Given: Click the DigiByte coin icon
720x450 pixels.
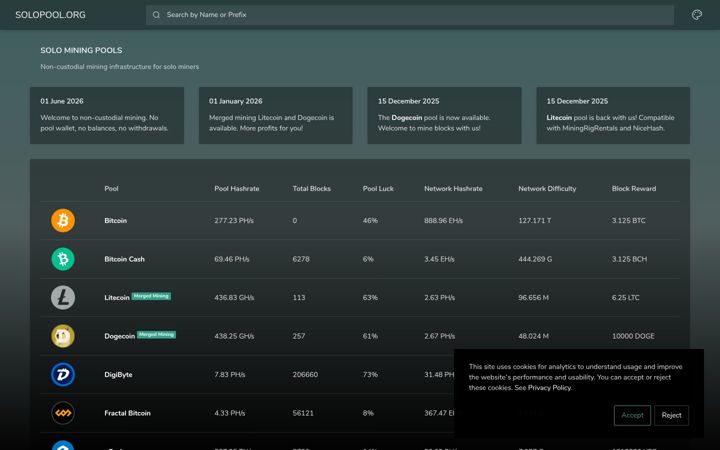Looking at the screenshot, I should point(63,375).
